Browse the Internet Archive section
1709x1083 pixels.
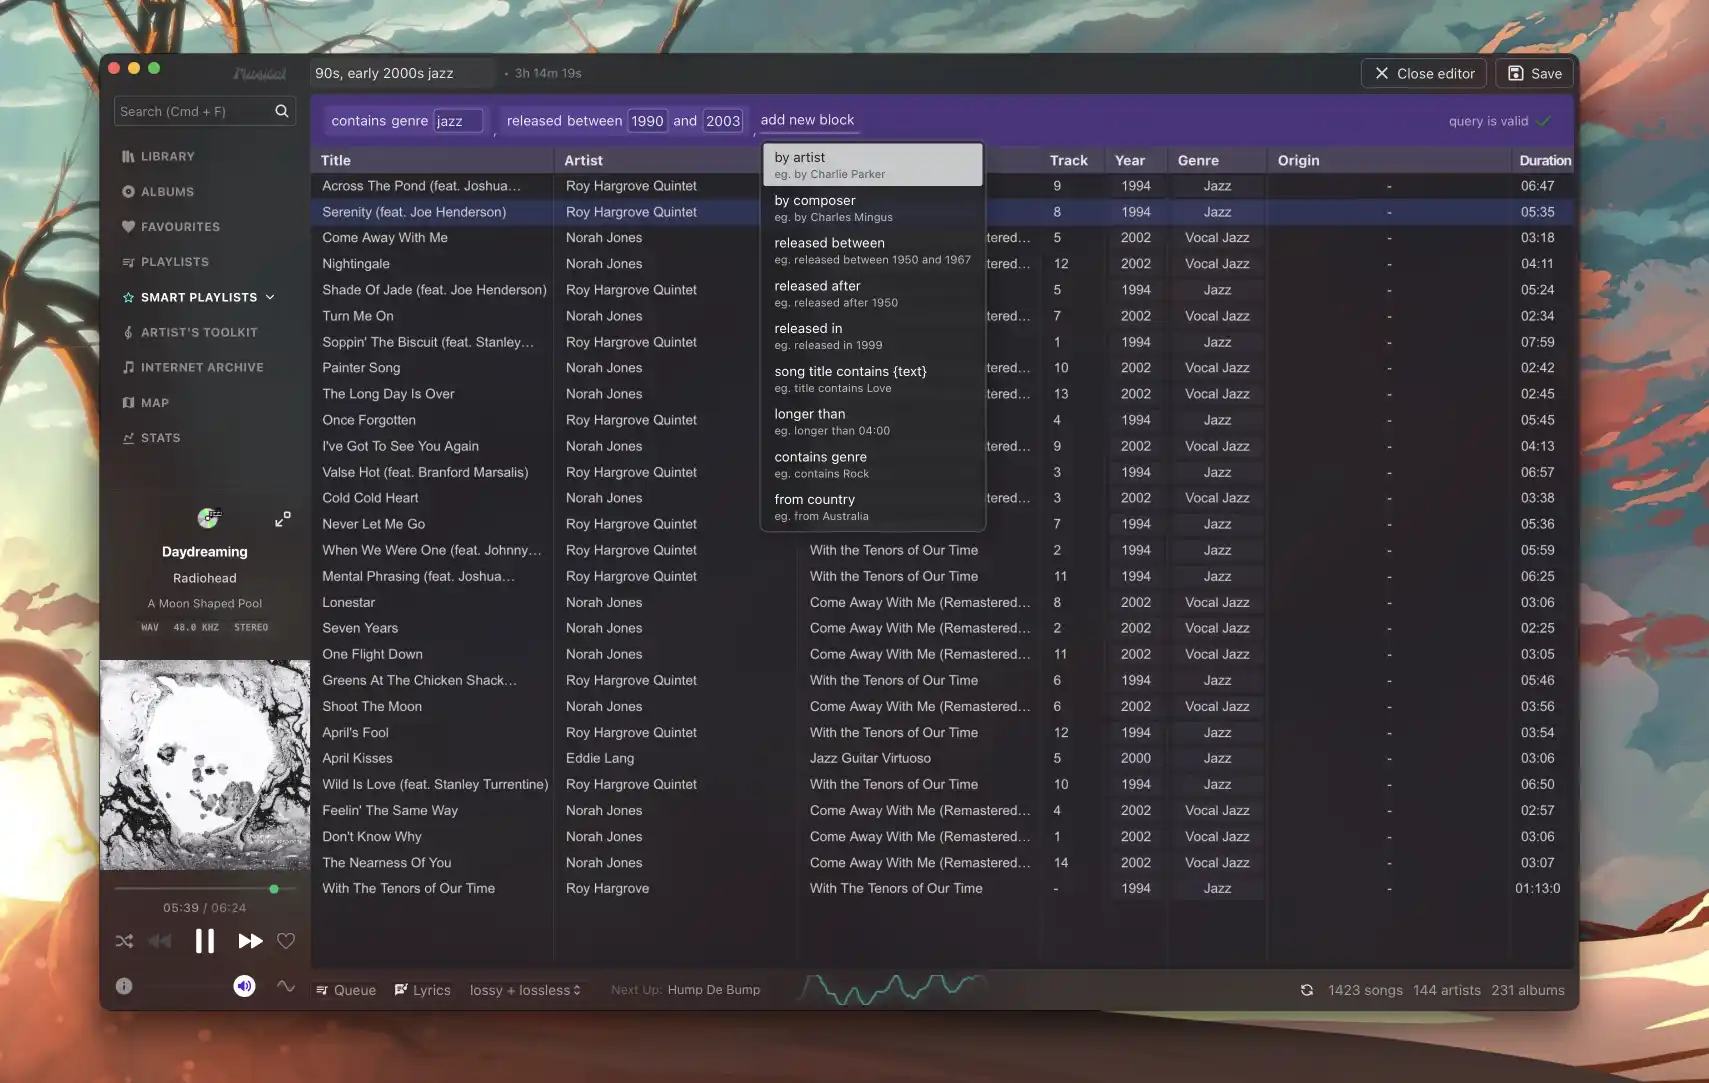(x=193, y=367)
